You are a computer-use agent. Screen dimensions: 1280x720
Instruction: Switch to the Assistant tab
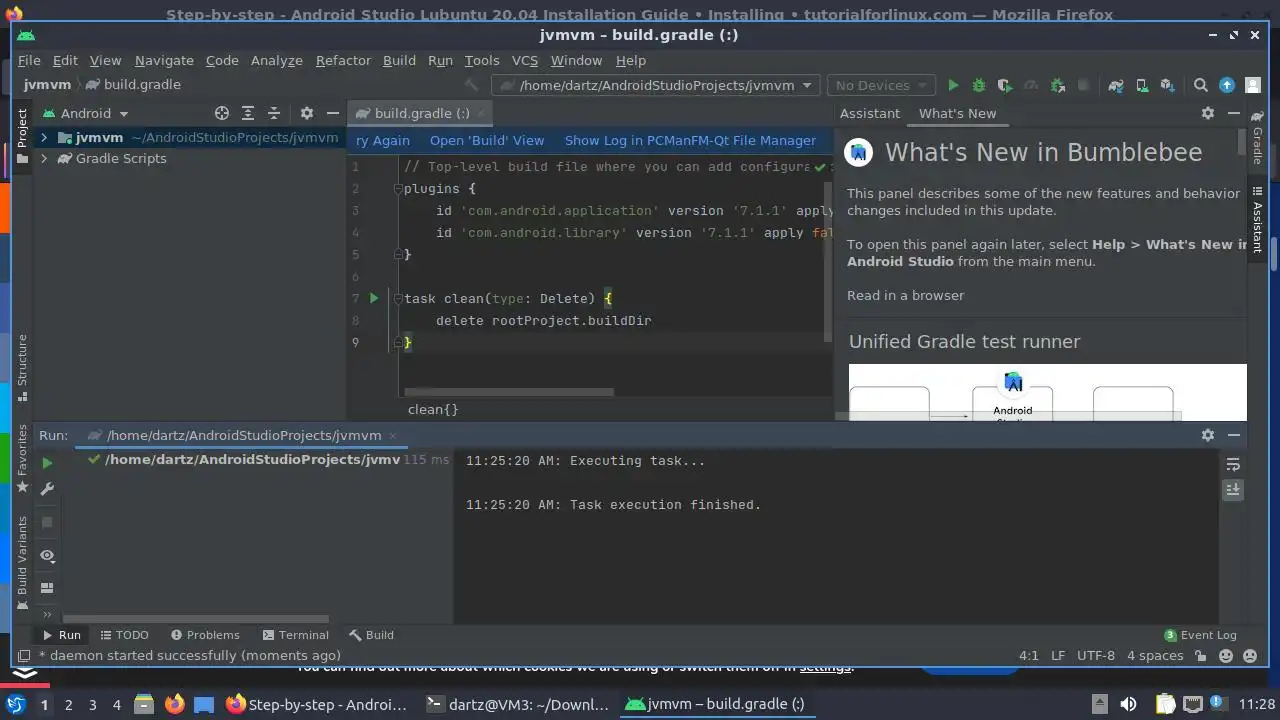click(870, 113)
